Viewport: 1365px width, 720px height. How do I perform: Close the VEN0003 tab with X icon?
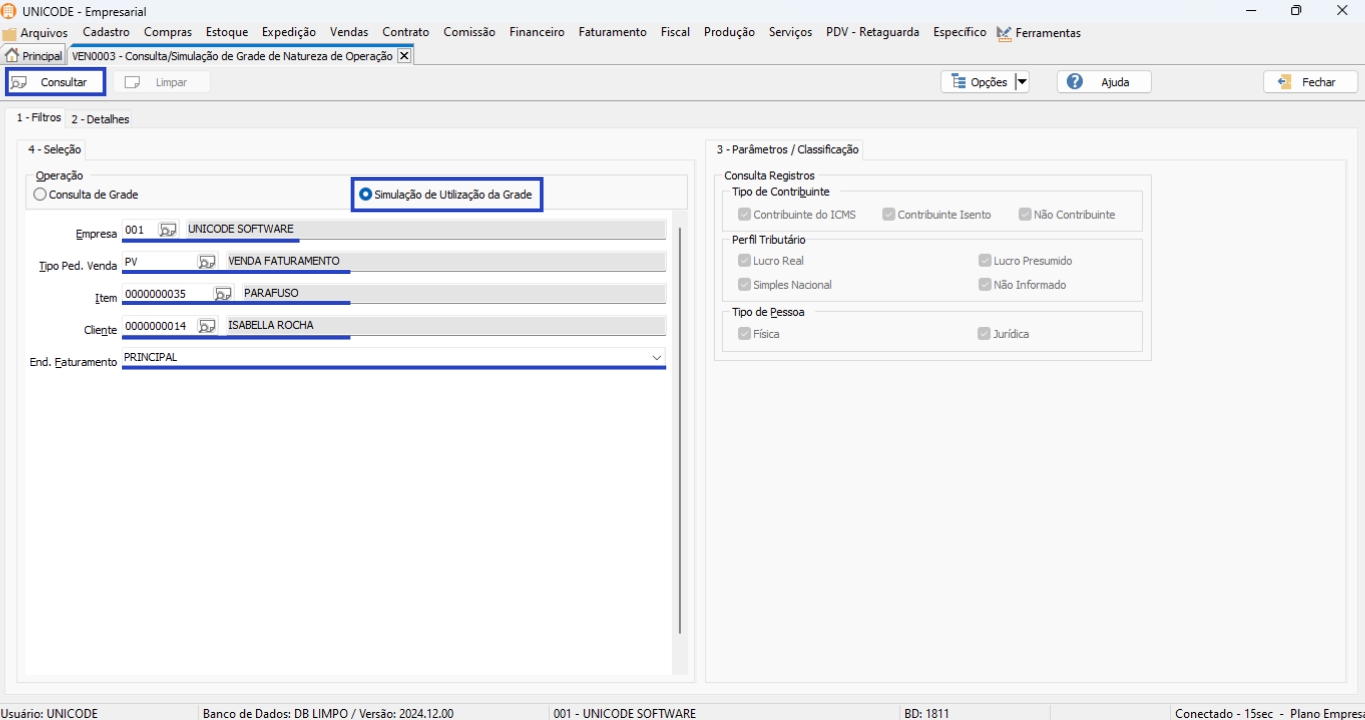pos(404,56)
